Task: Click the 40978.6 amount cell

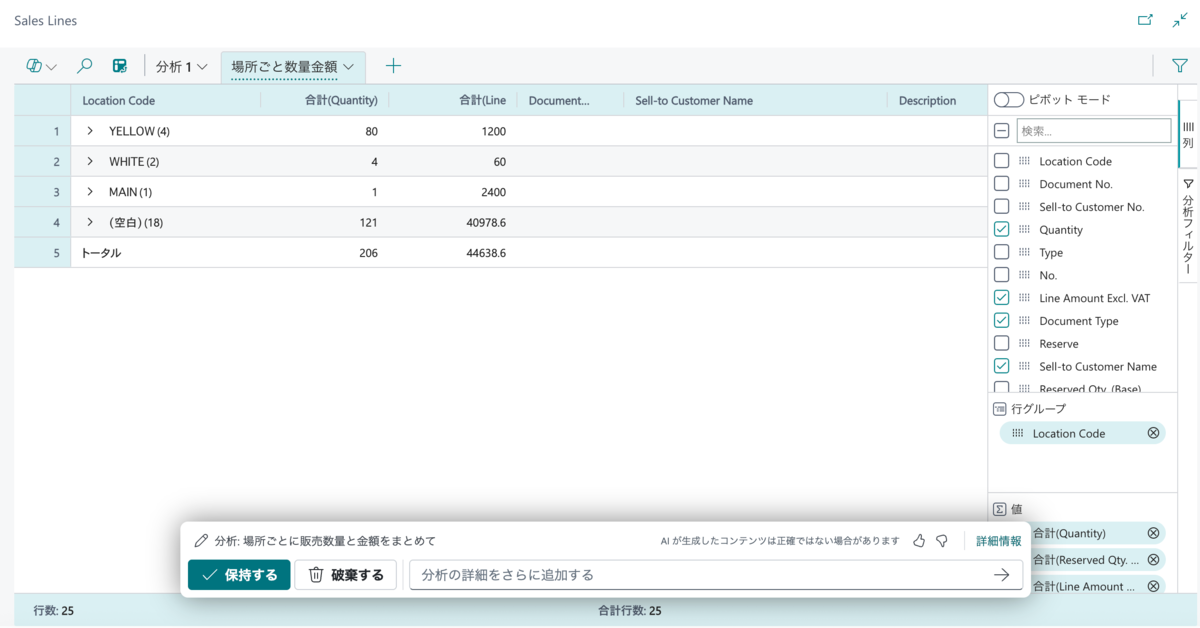Action: pyautogui.click(x=453, y=222)
